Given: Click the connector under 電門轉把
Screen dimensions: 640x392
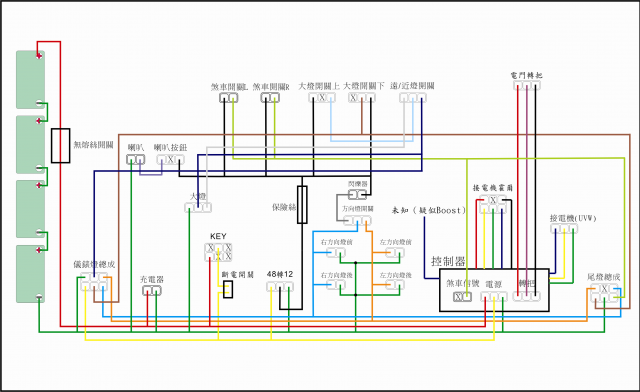Looking at the screenshot, I should click(527, 85).
